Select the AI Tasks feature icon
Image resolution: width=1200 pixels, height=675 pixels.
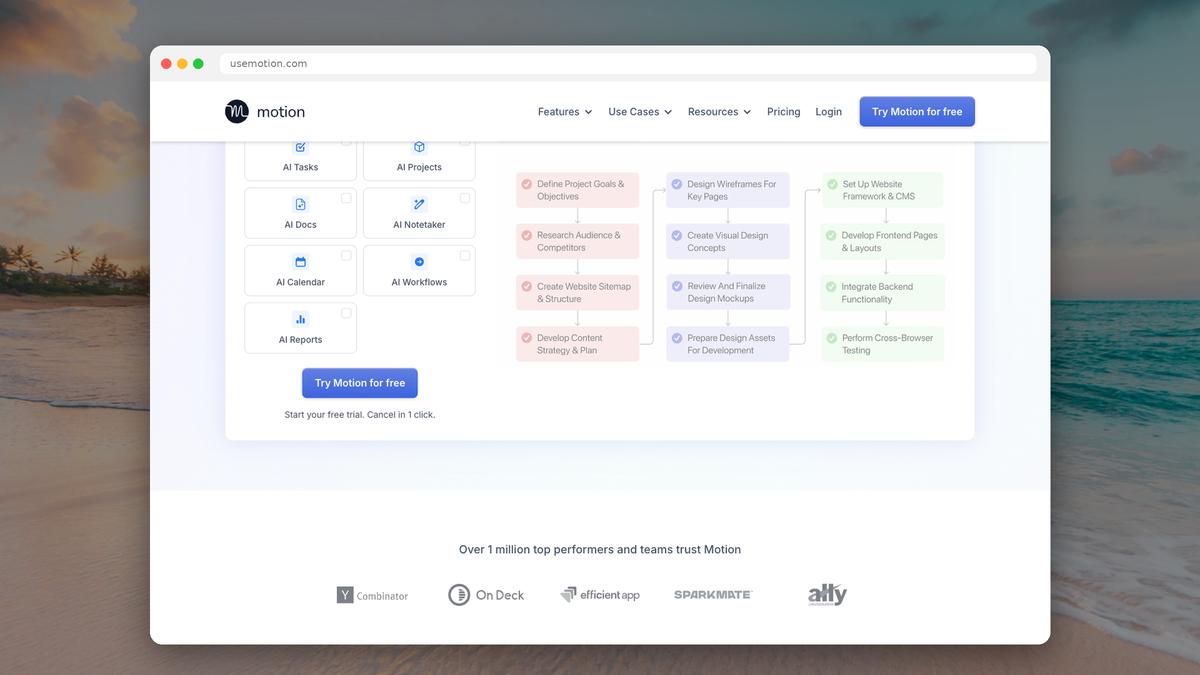point(300,146)
